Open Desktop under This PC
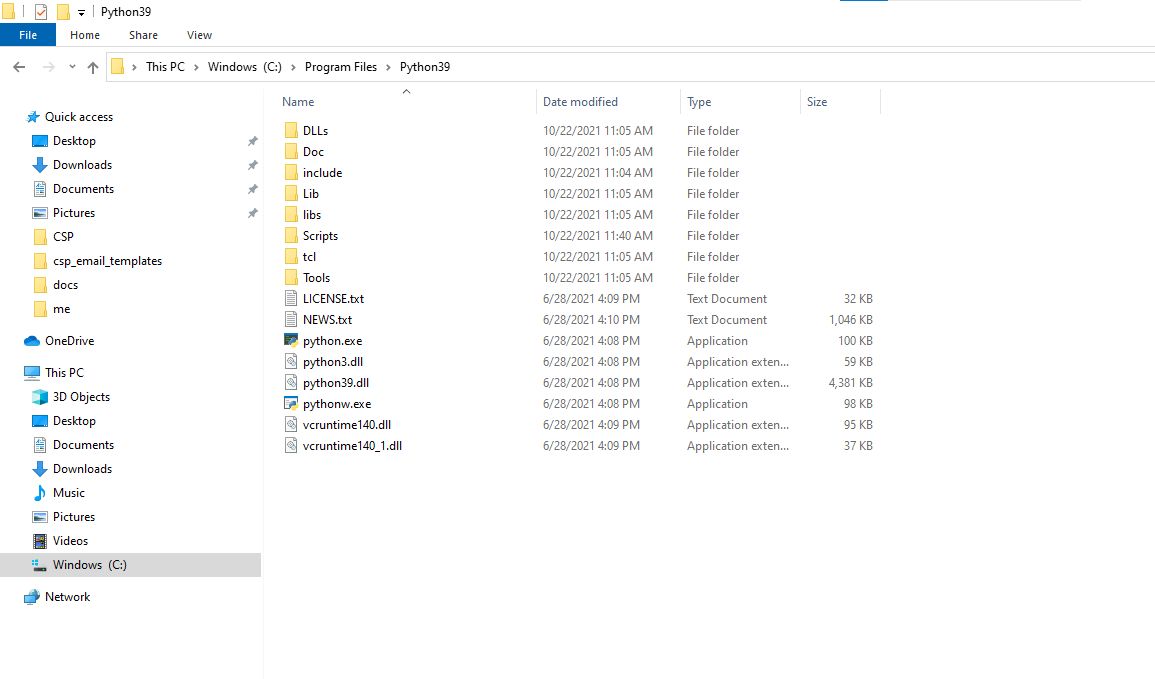1155x679 pixels. [74, 421]
